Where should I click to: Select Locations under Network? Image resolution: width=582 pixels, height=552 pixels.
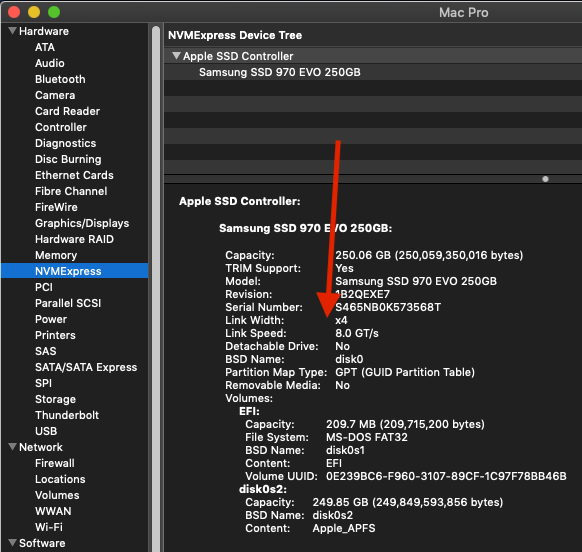click(x=60, y=478)
